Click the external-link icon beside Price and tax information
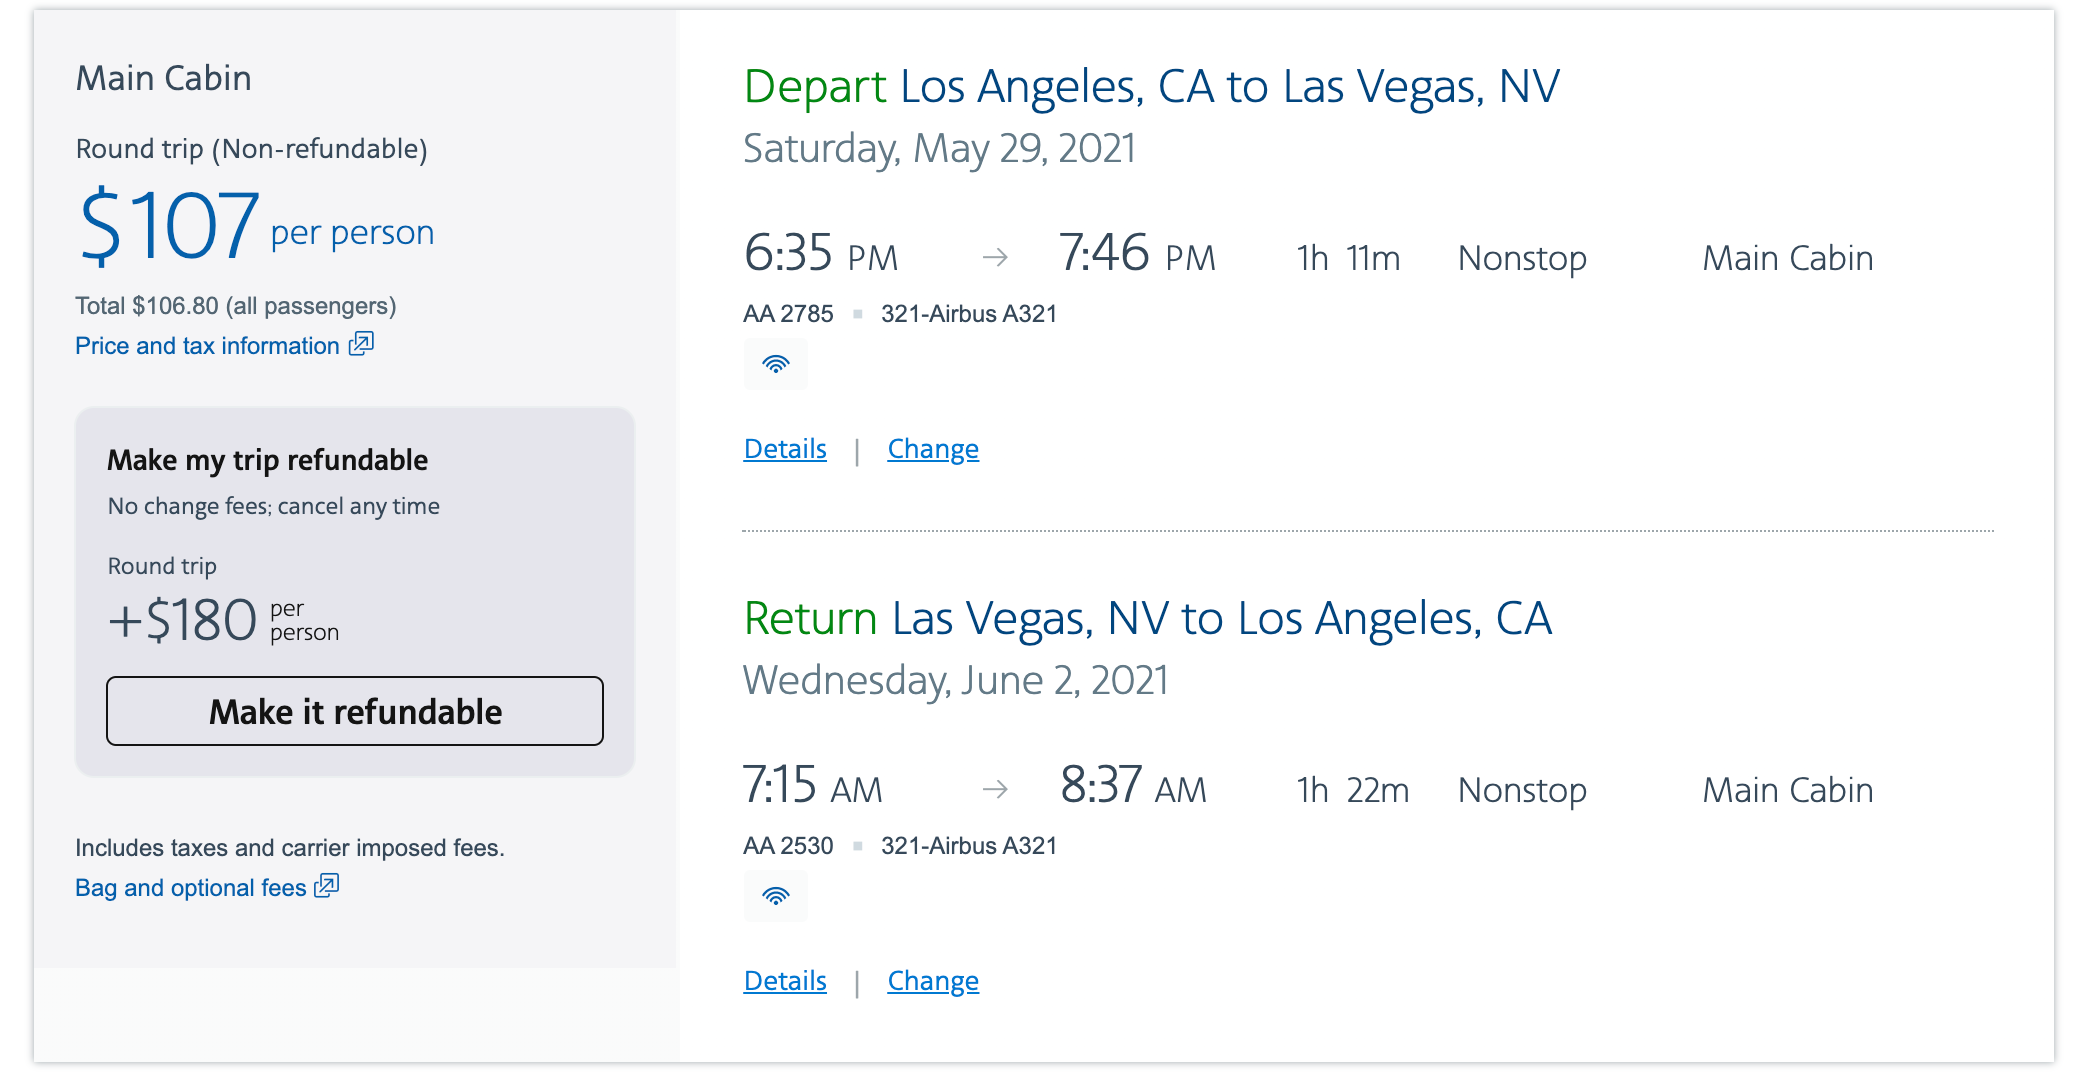This screenshot has height=1074, width=2090. click(361, 344)
